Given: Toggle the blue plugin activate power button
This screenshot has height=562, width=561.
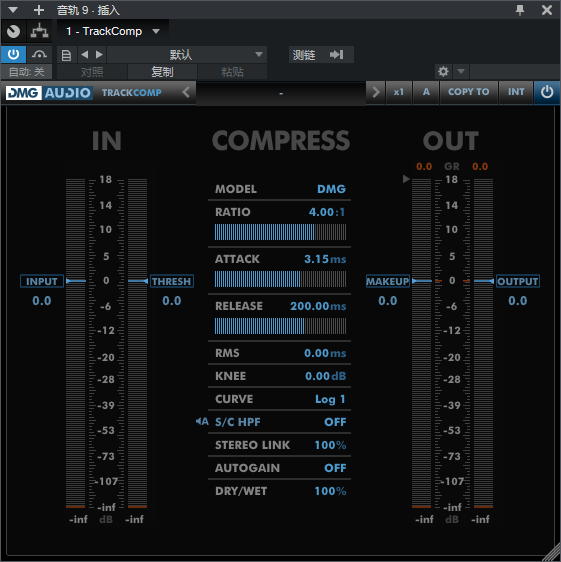Looking at the screenshot, I should click(x=13, y=54).
